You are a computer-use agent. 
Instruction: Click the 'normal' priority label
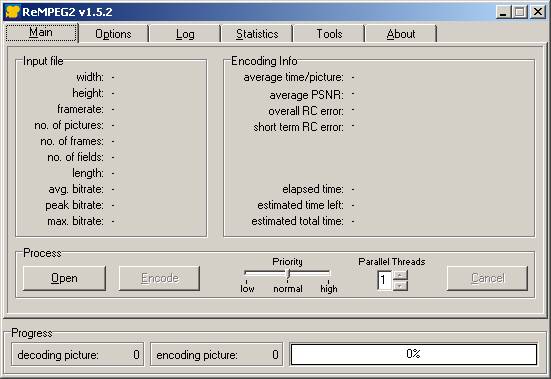pos(288,289)
